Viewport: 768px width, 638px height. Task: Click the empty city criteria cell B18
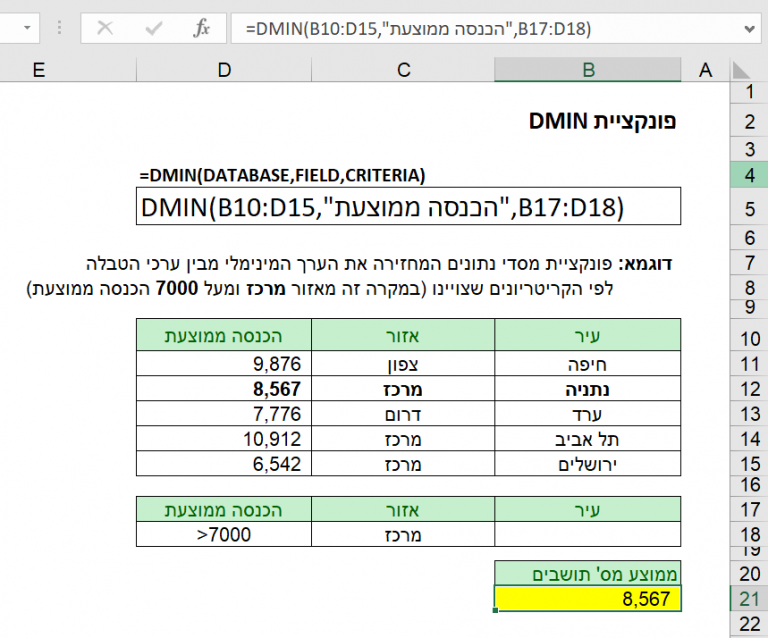[x=588, y=534]
